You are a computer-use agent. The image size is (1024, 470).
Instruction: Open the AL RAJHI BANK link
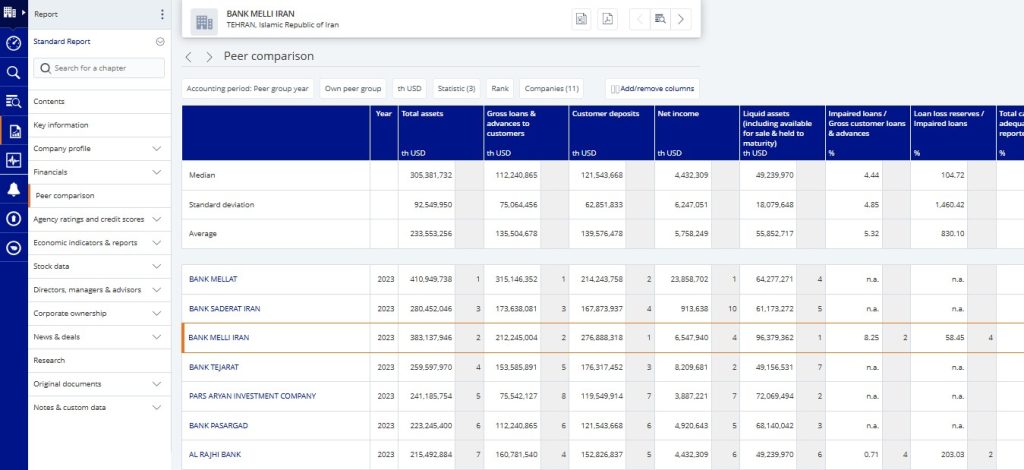(x=215, y=454)
